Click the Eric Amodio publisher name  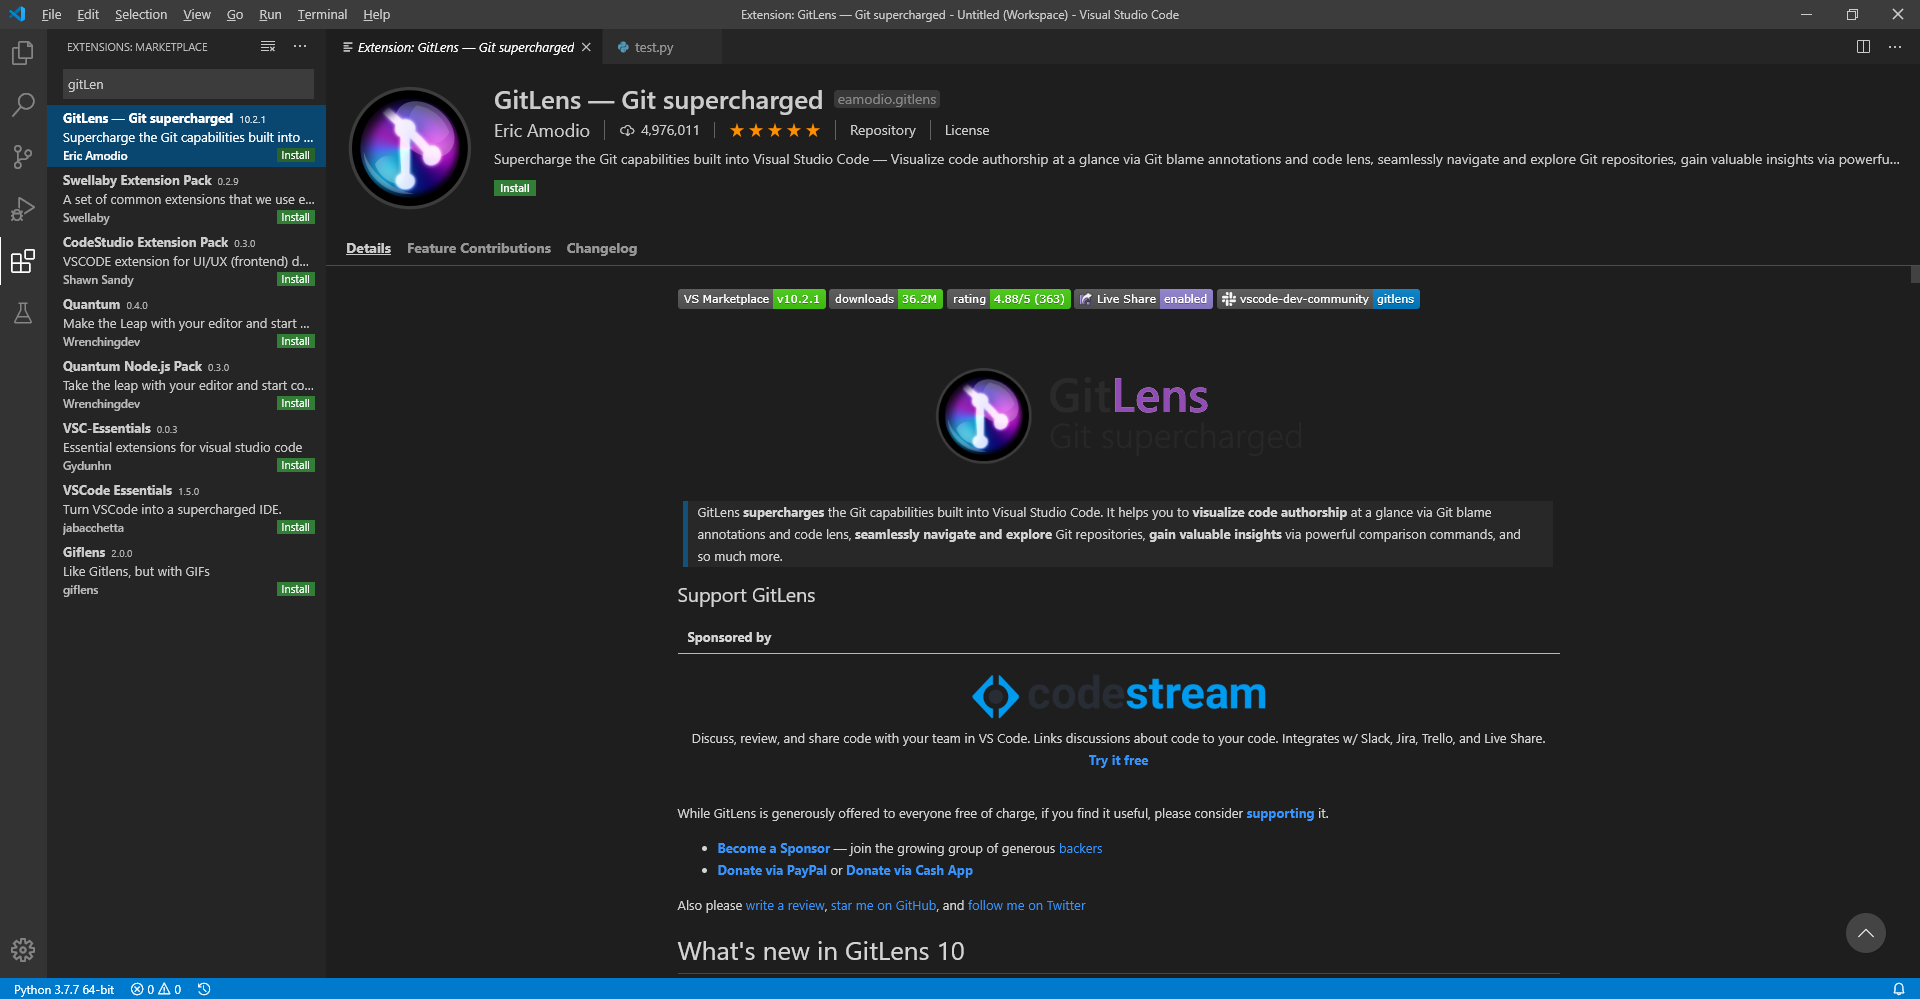click(541, 131)
